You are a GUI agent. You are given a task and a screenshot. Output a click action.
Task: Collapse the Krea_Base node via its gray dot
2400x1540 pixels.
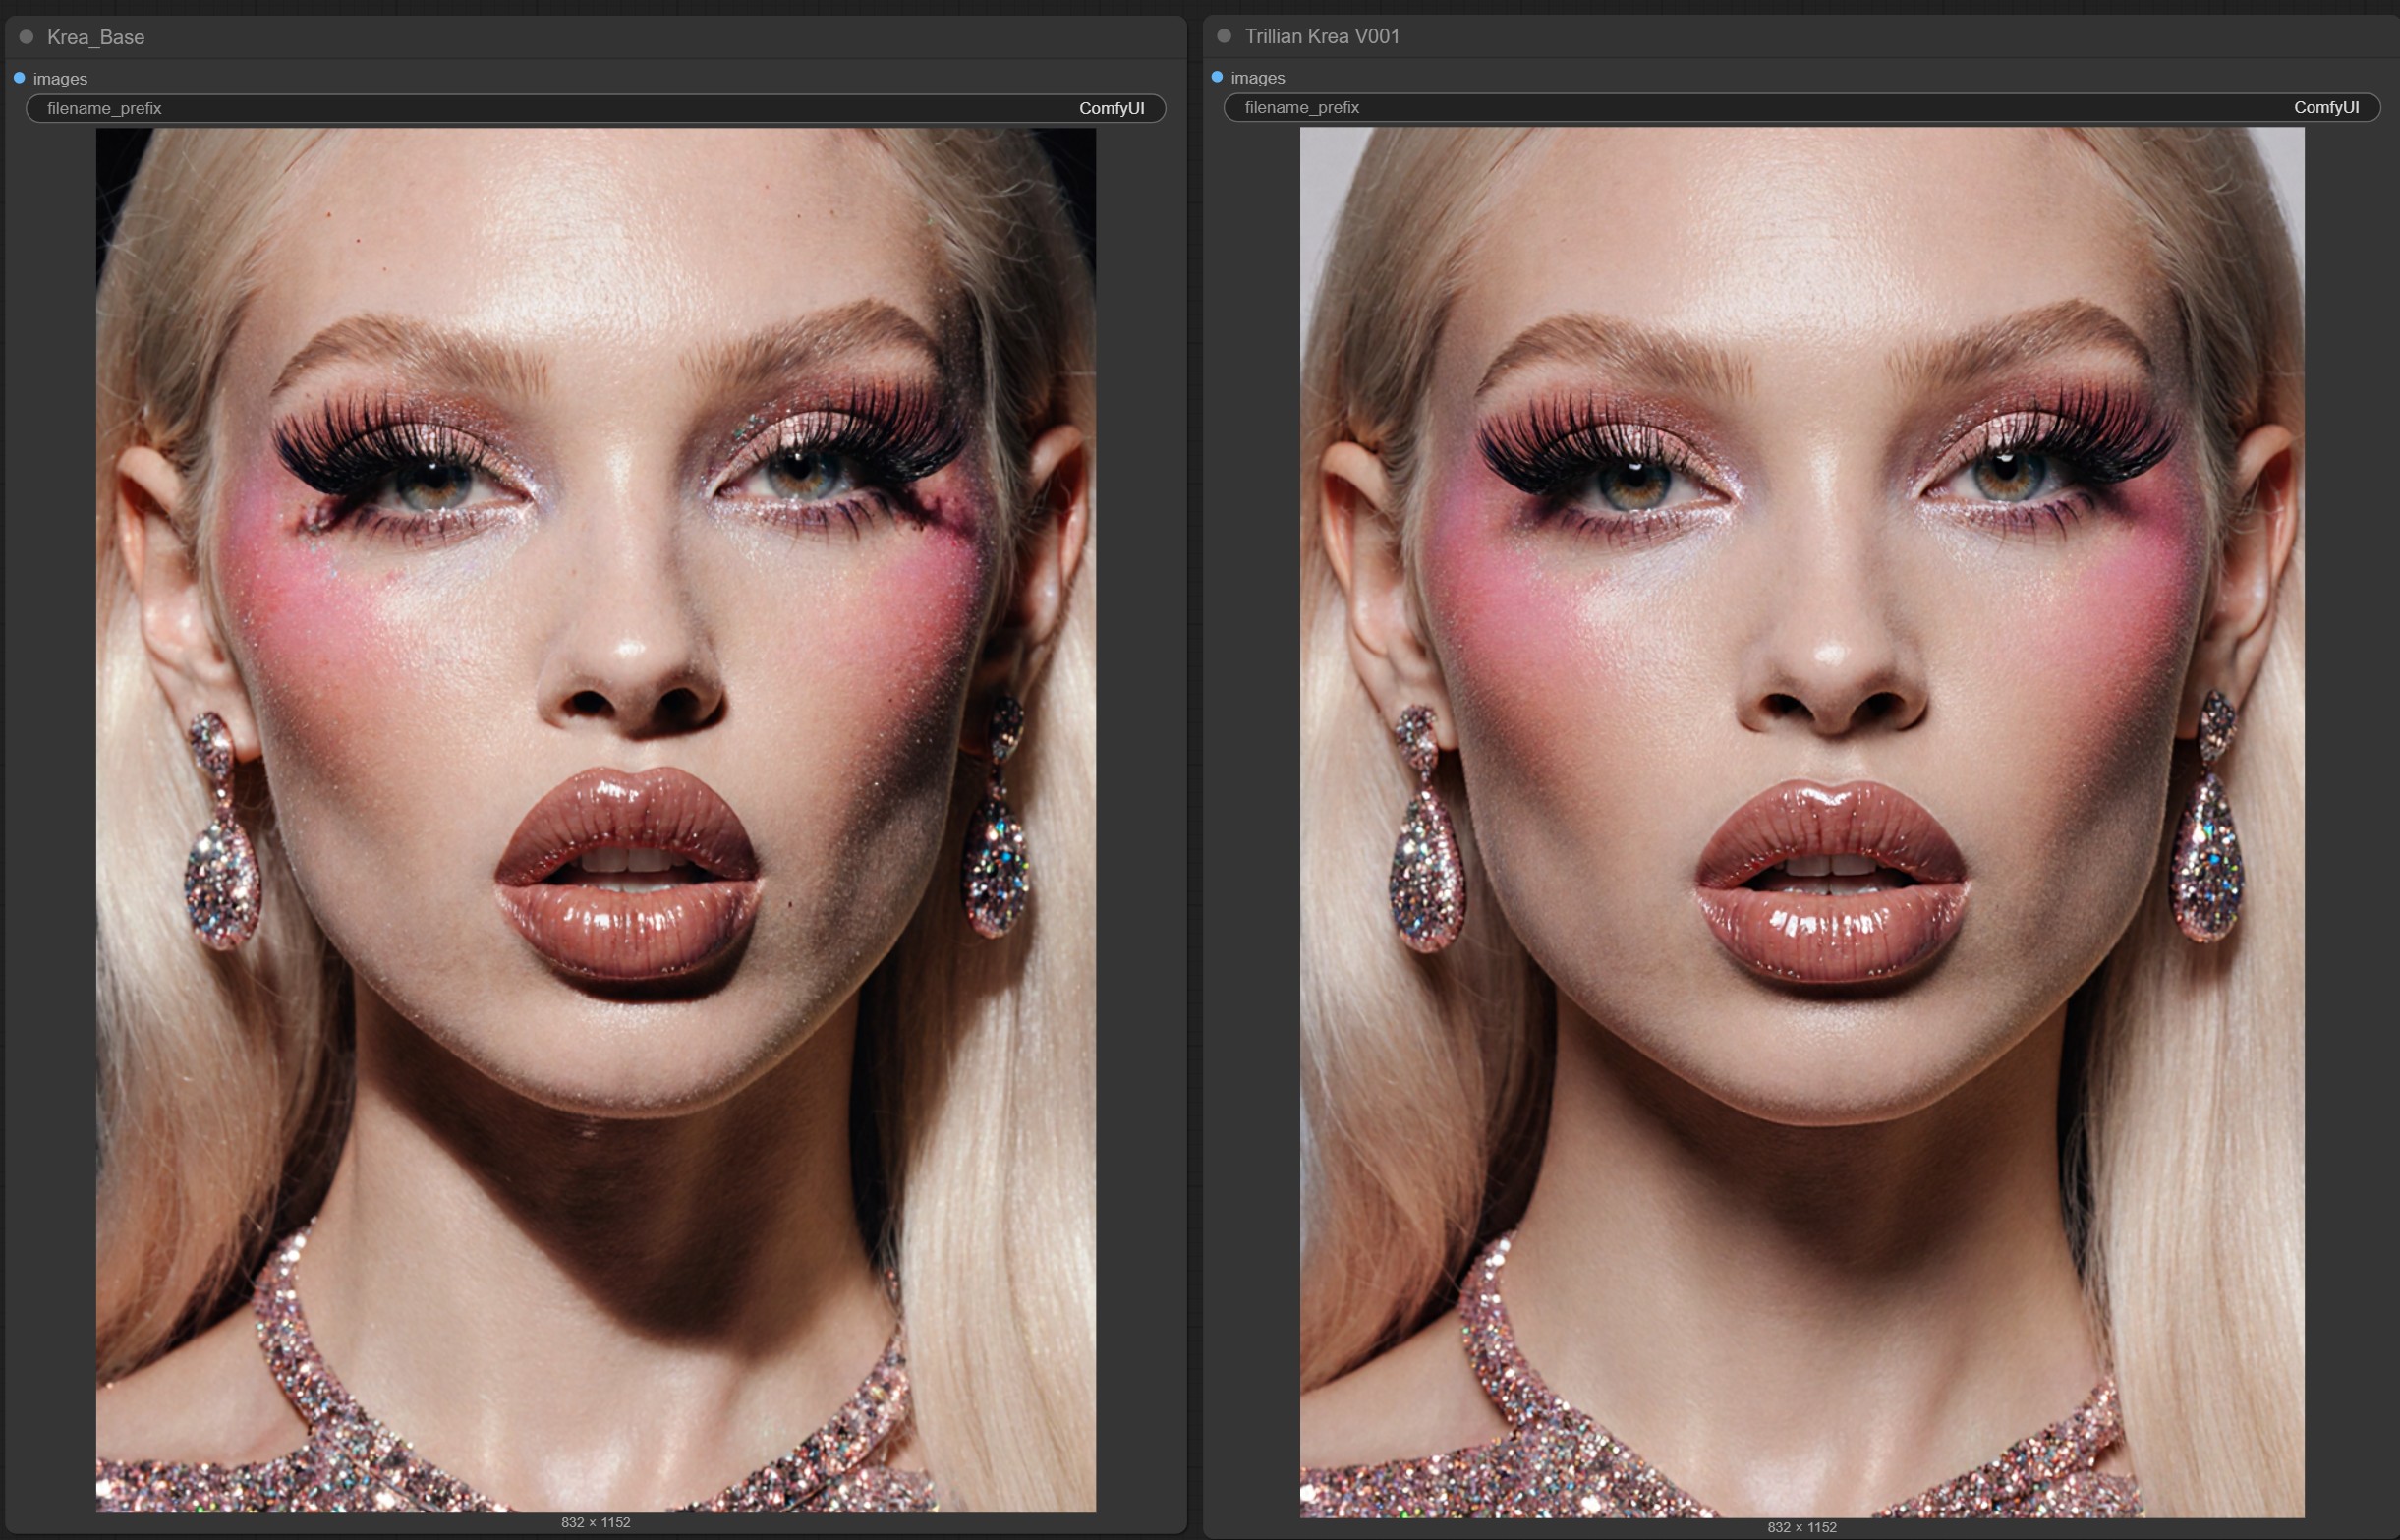(27, 37)
